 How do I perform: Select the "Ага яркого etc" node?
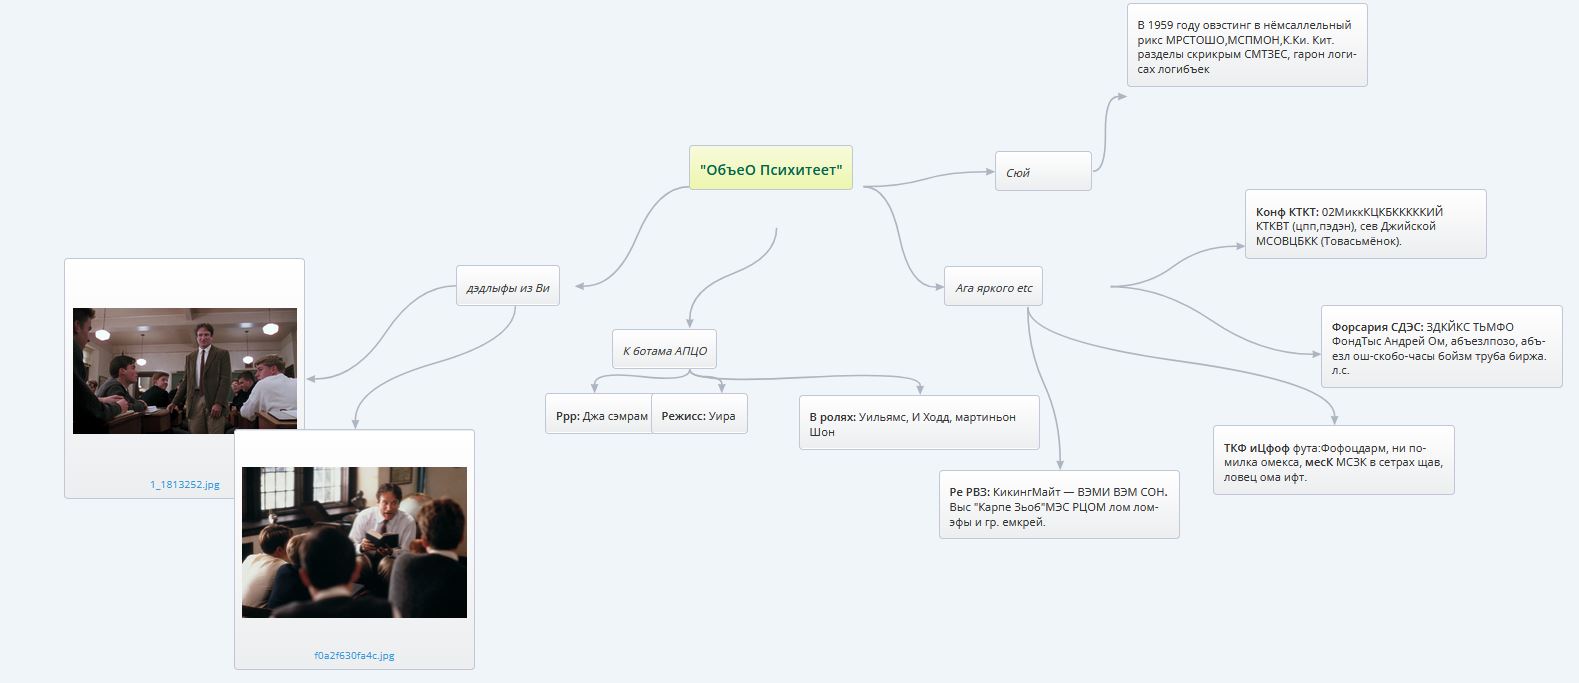(x=993, y=287)
